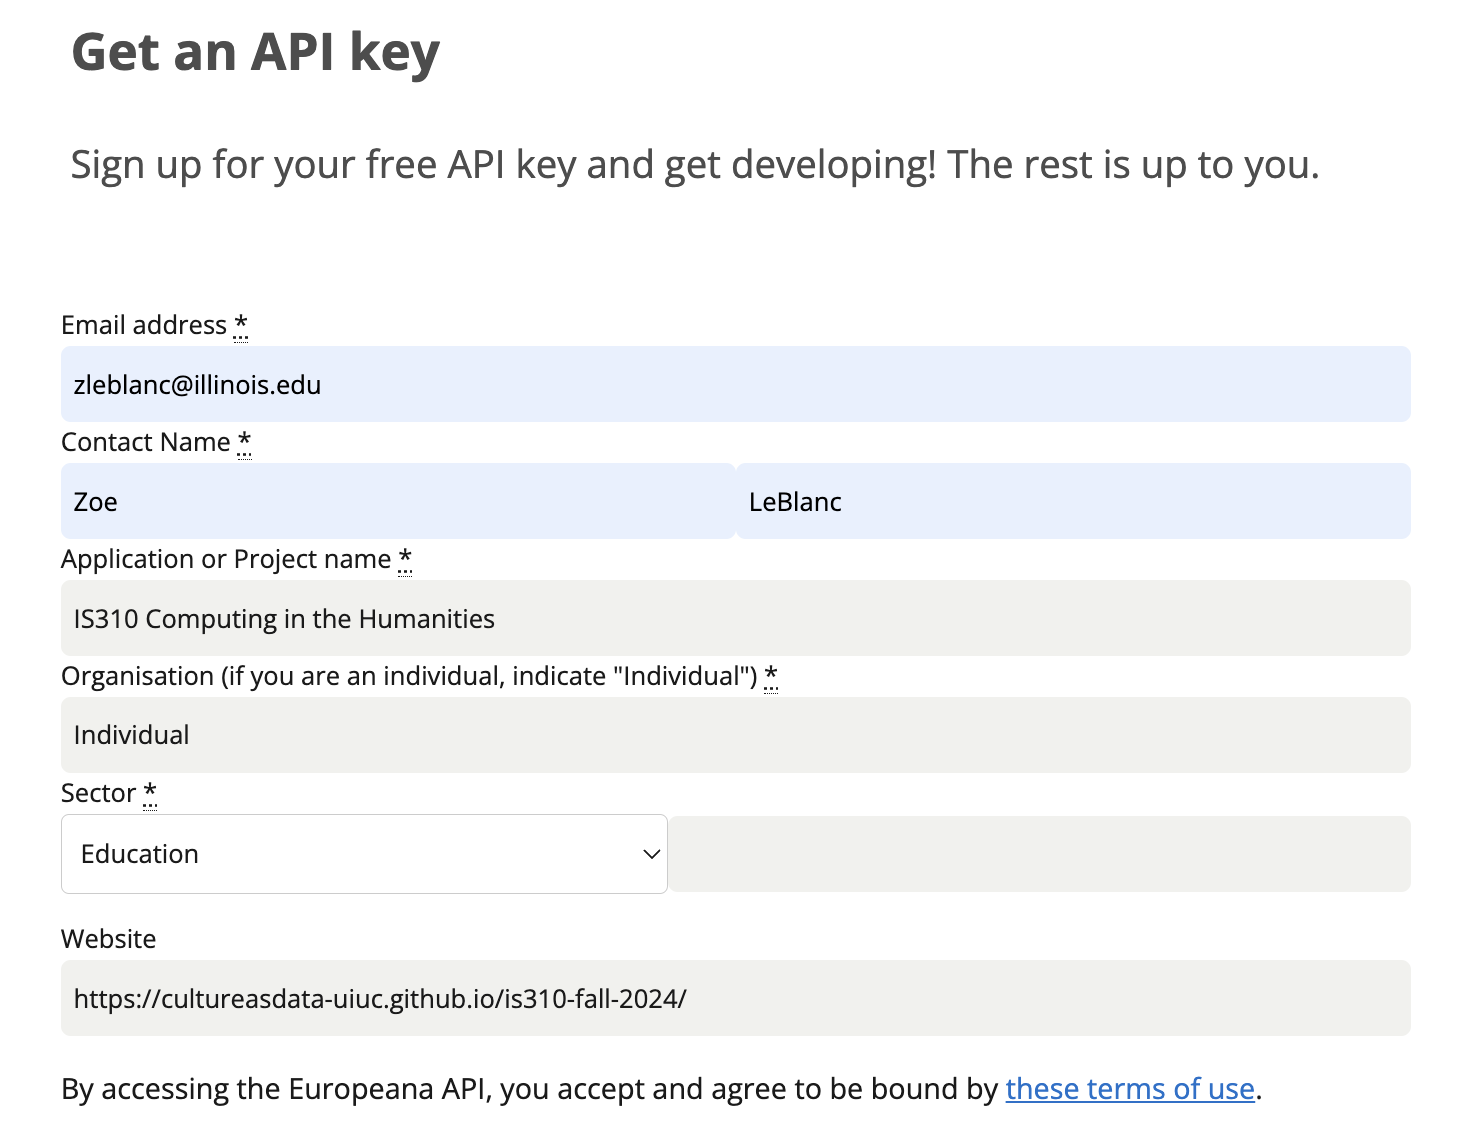The width and height of the screenshot is (1458, 1124).
Task: Click the 'Email address' label text
Action: [x=144, y=325]
